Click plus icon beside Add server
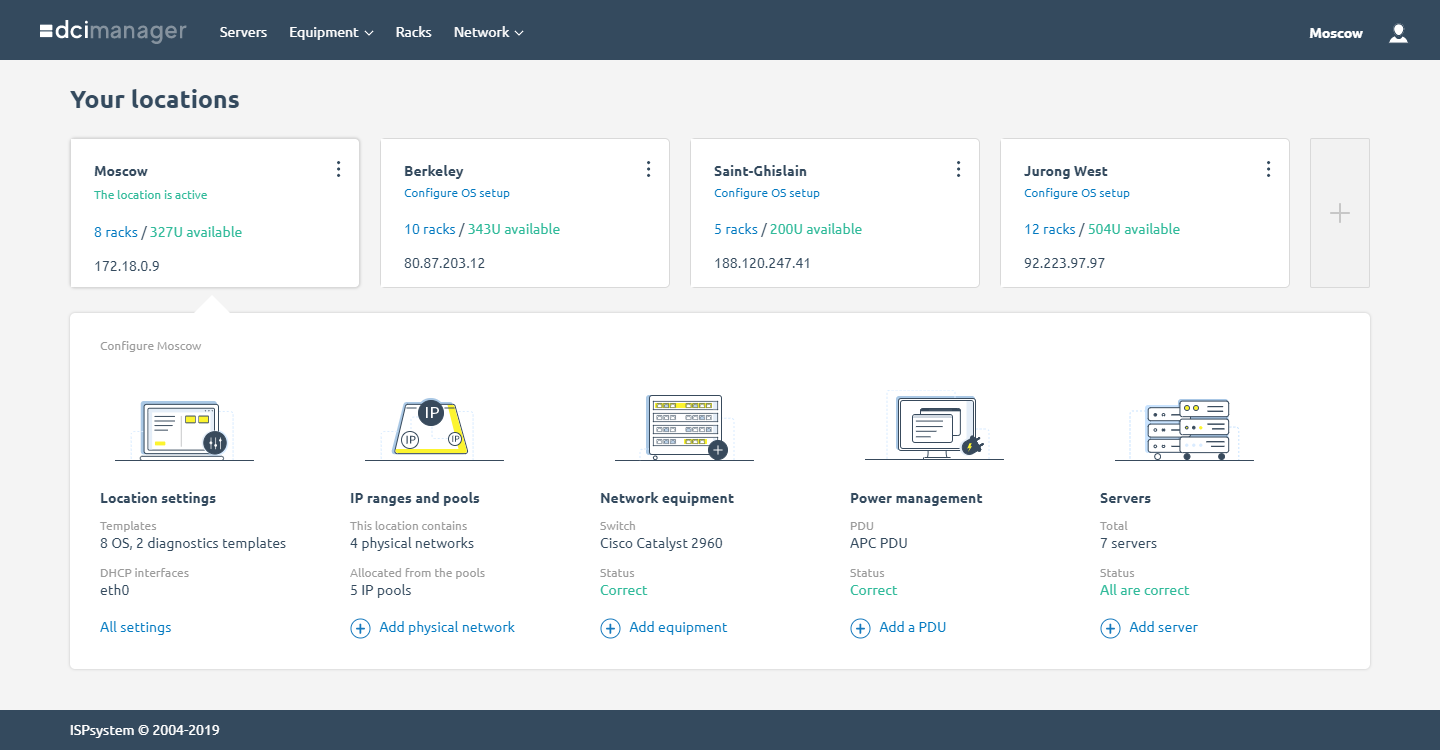The width and height of the screenshot is (1440, 750). [x=1110, y=628]
